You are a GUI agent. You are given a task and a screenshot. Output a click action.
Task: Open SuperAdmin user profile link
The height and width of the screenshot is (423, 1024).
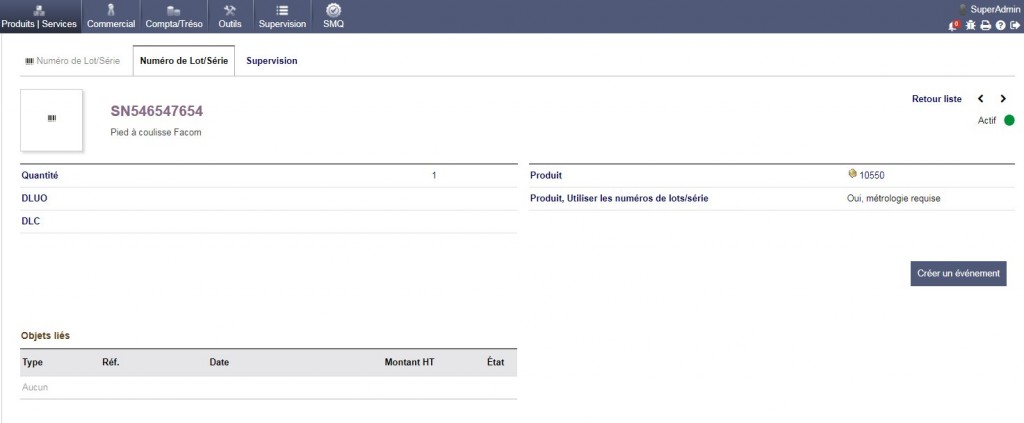coord(995,9)
